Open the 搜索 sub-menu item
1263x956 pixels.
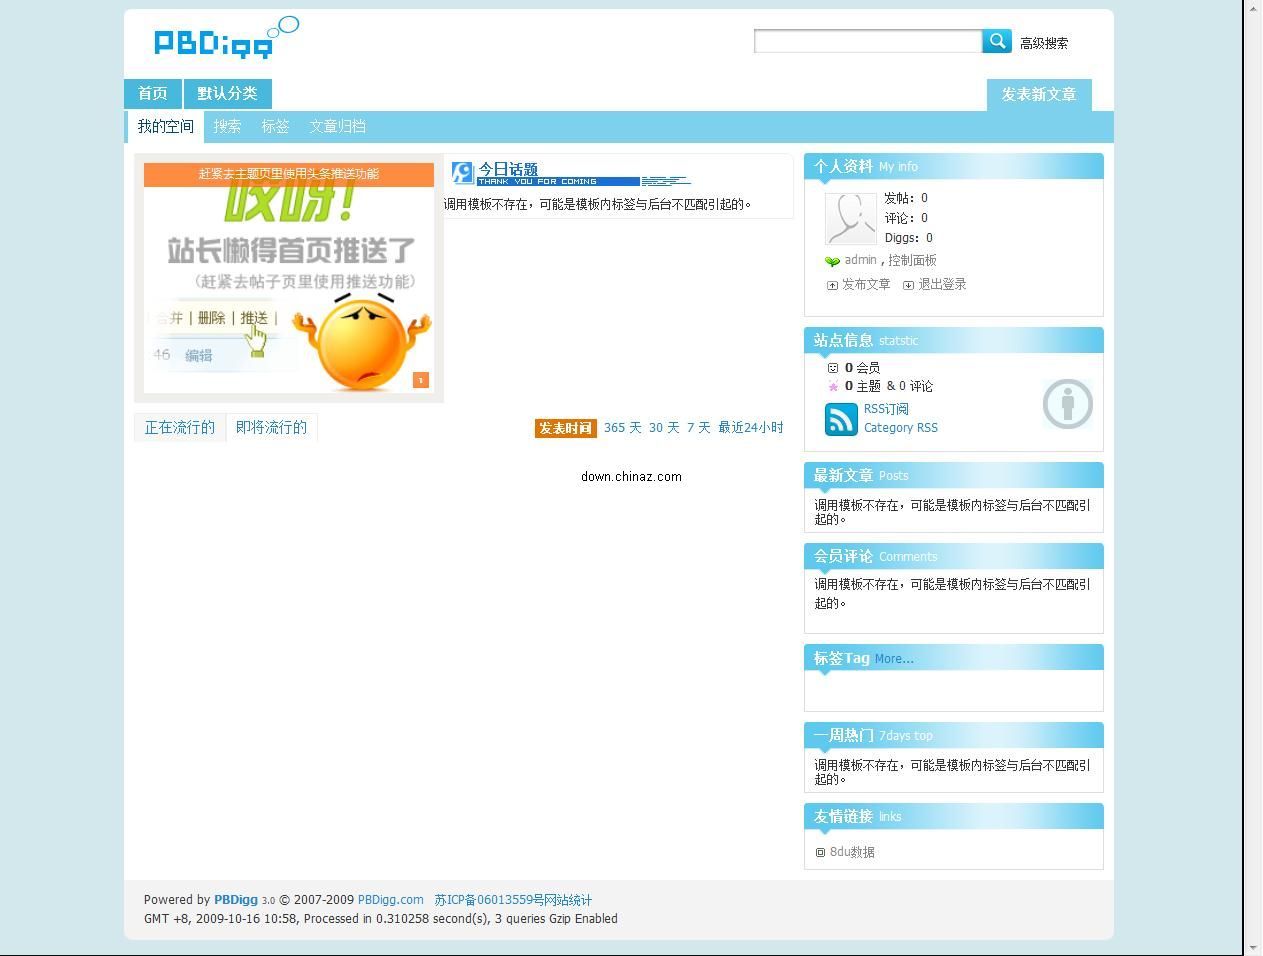point(227,127)
